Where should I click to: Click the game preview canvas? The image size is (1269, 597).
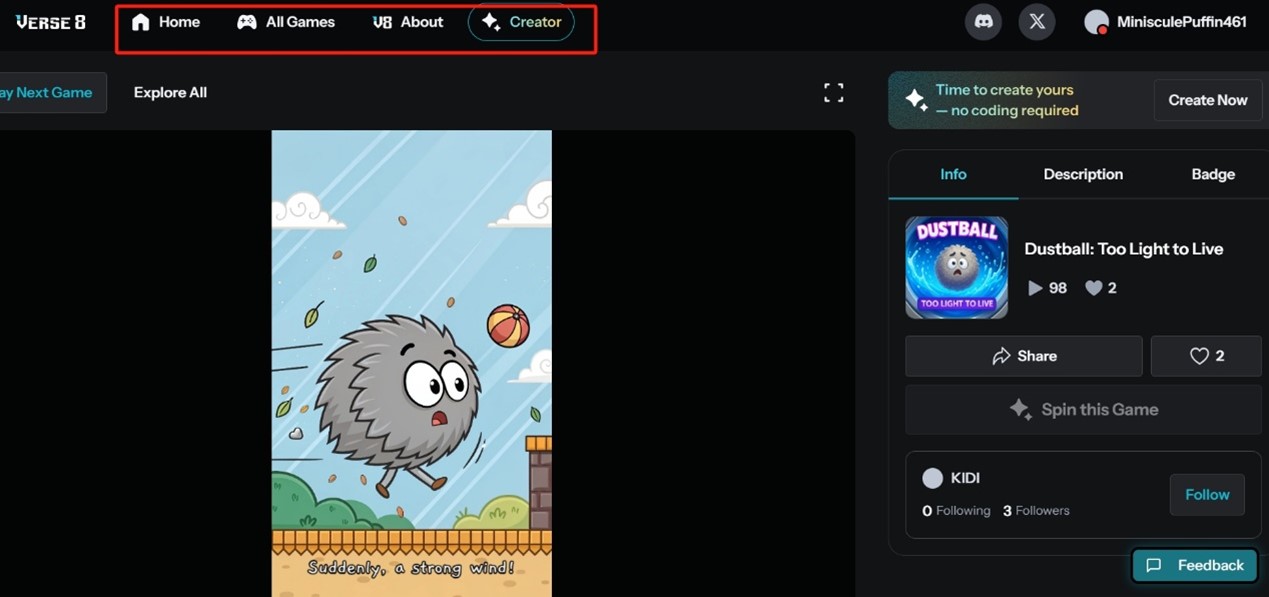click(x=411, y=363)
